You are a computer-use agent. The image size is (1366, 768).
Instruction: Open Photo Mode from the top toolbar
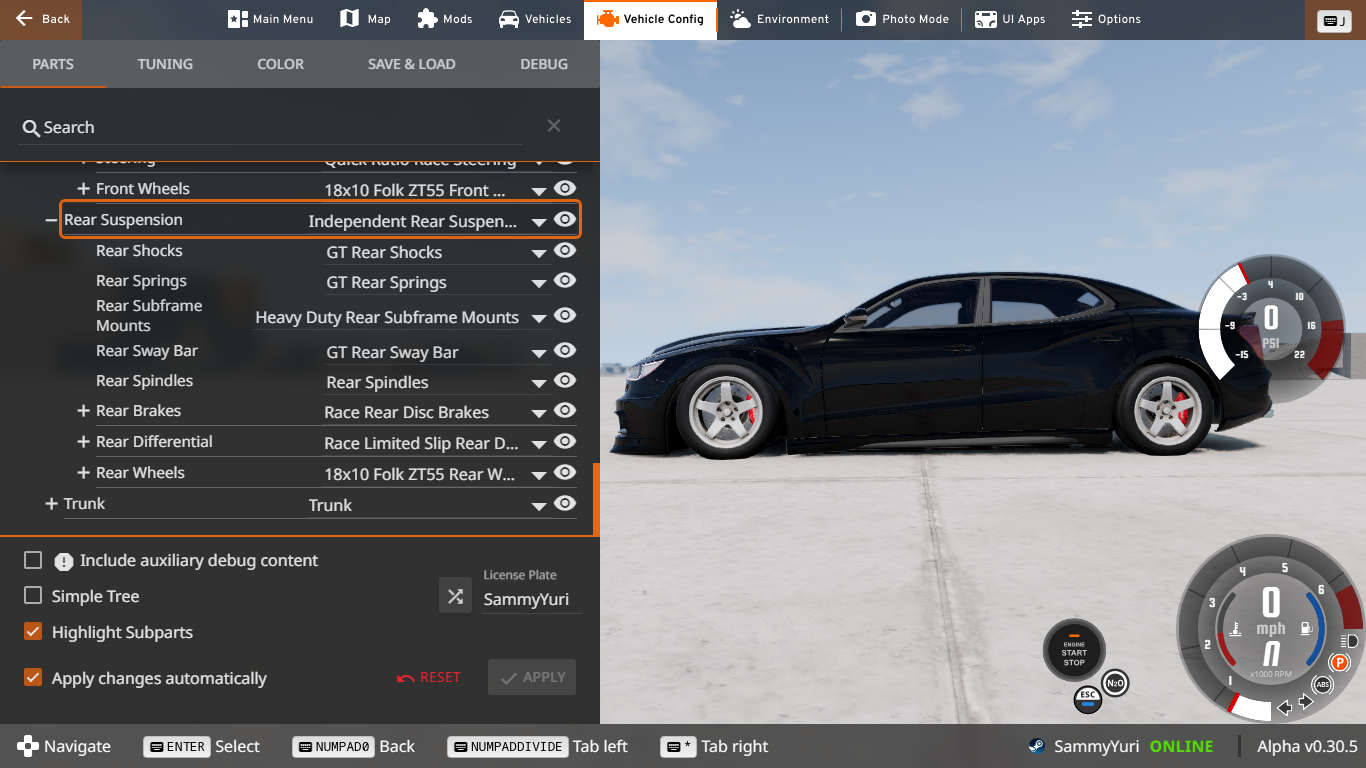901,18
